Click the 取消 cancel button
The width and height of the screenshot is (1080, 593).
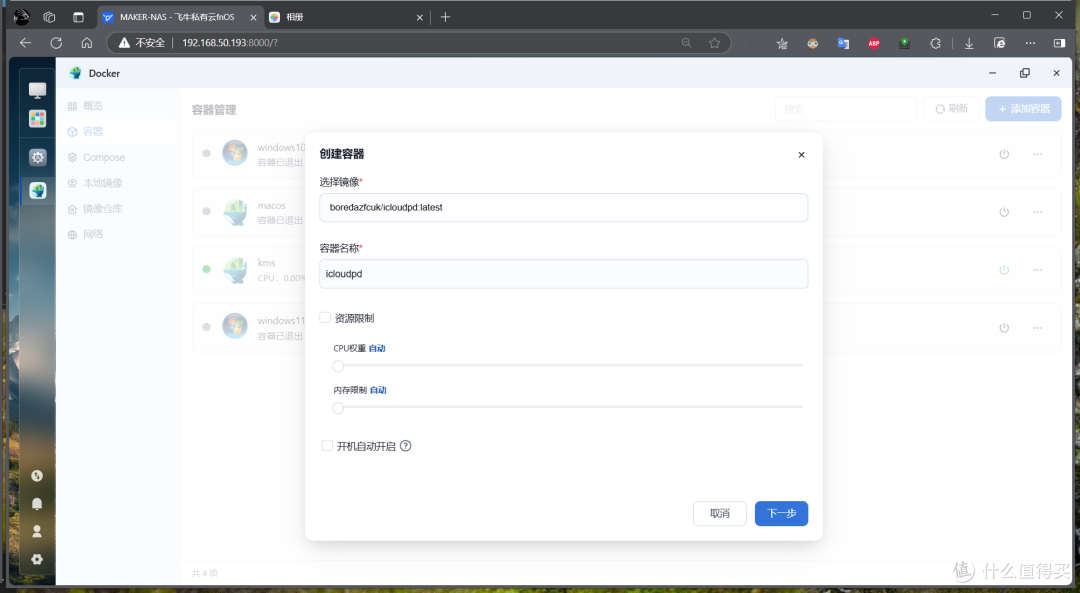point(720,513)
